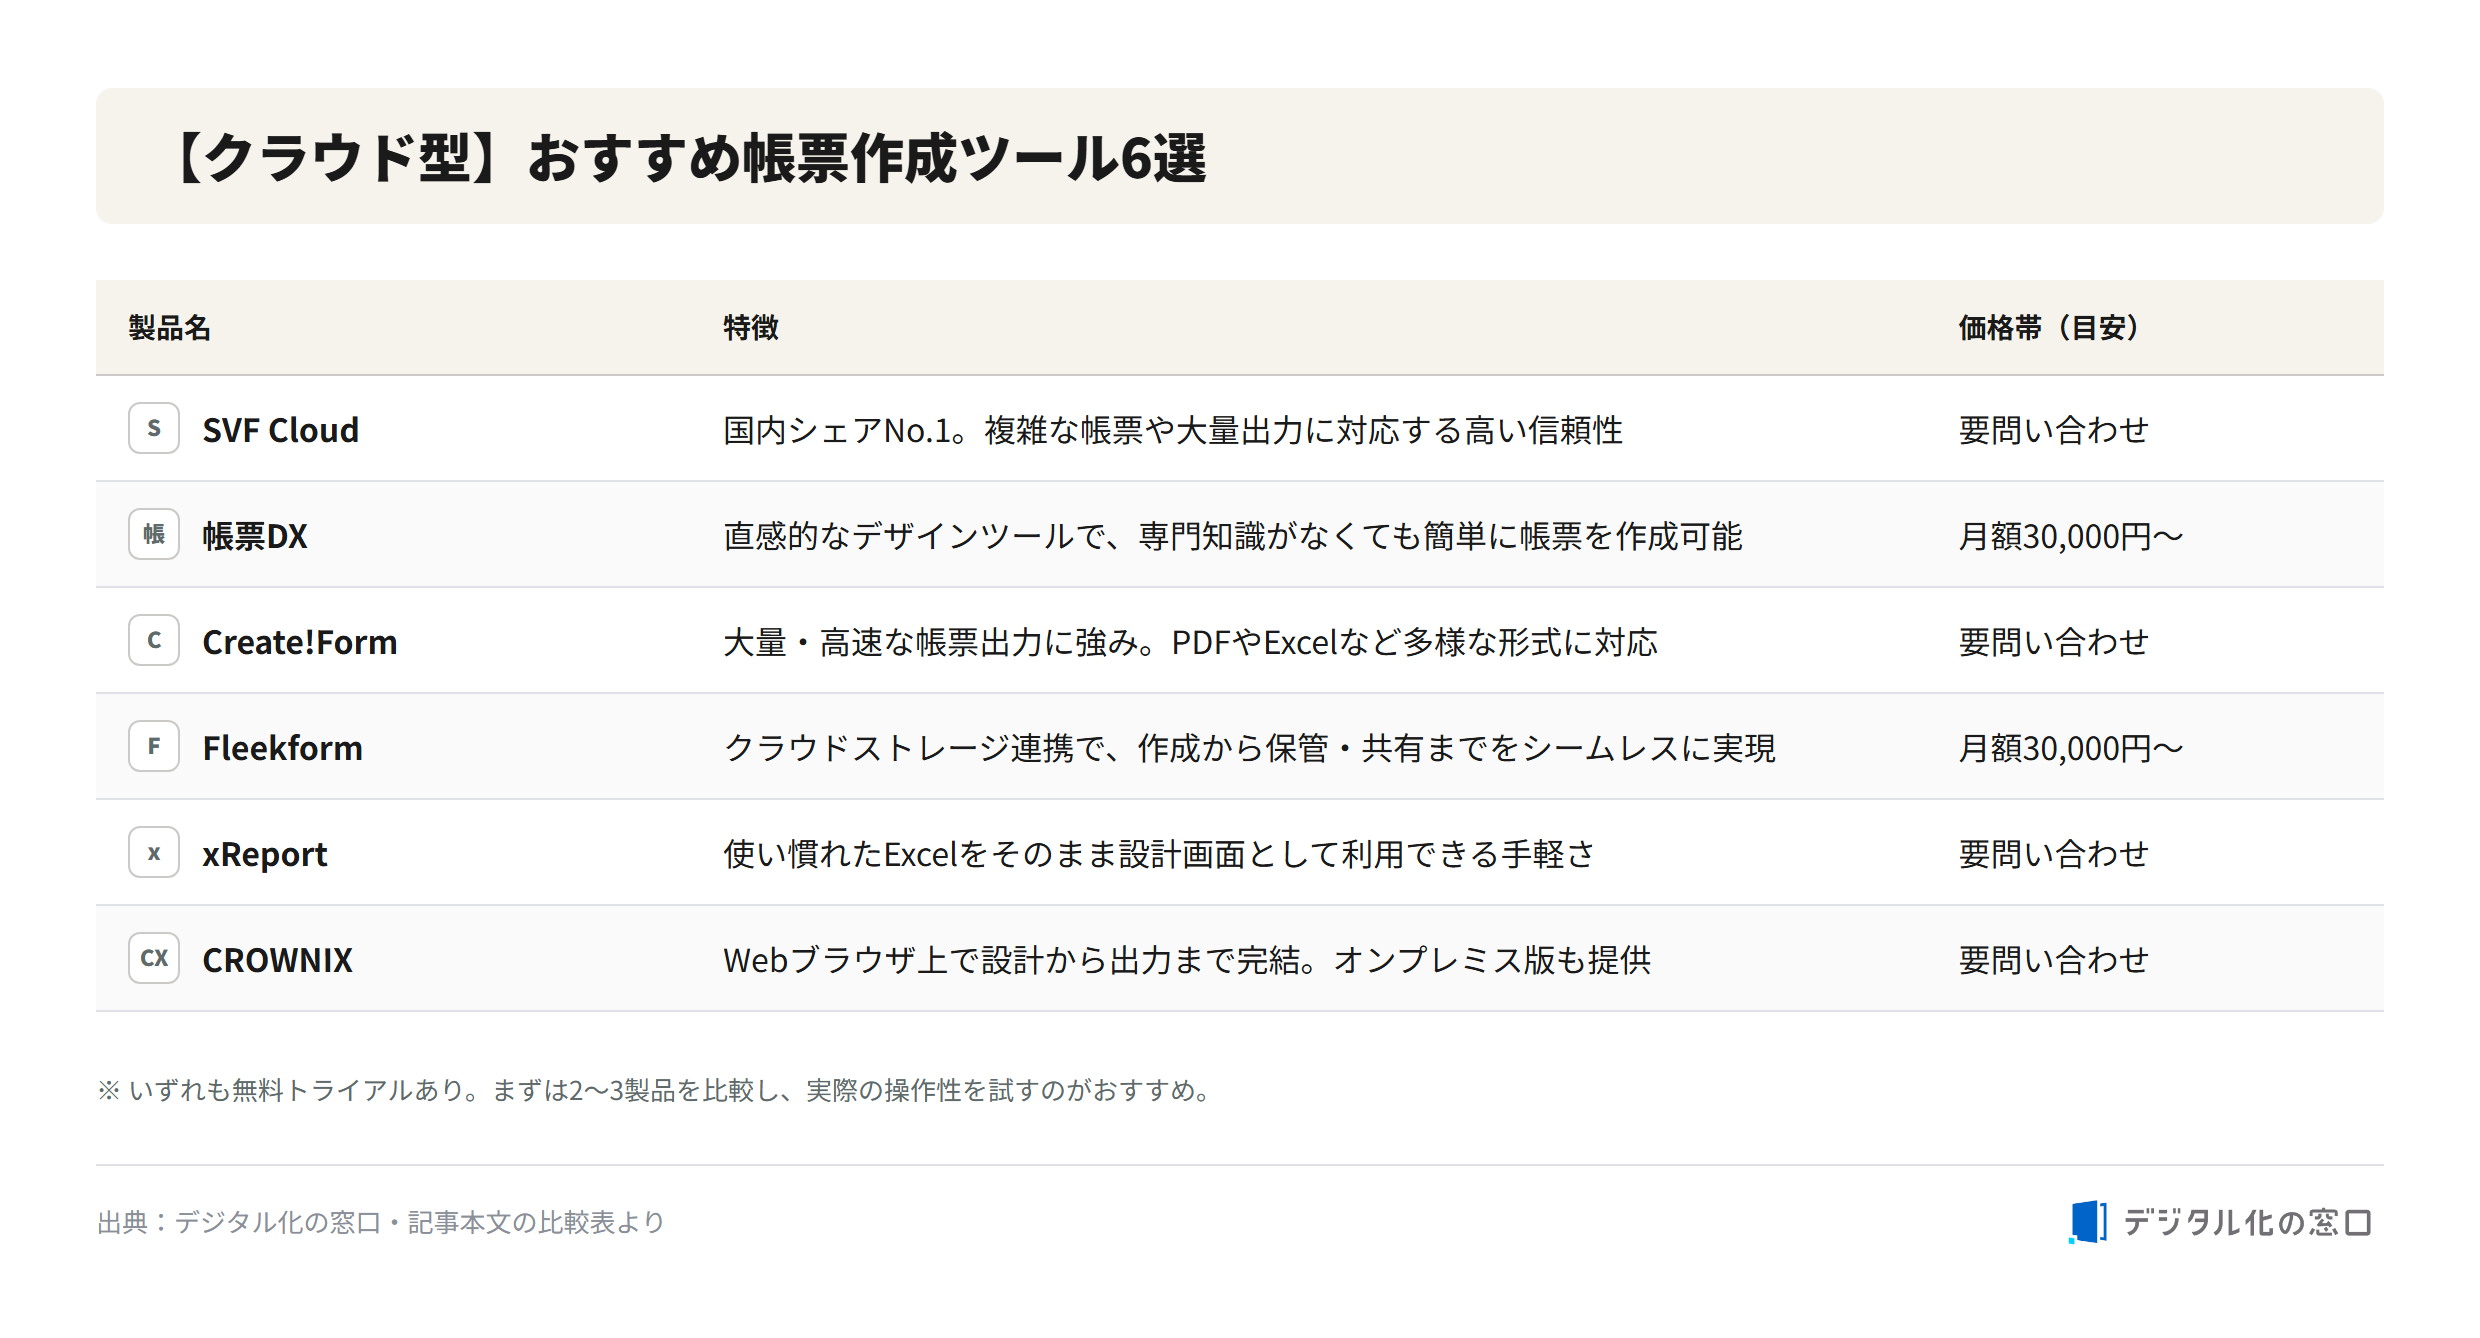The image size is (2480, 1338).
Task: Click the Fleekform 'F' badge icon
Action: (154, 746)
